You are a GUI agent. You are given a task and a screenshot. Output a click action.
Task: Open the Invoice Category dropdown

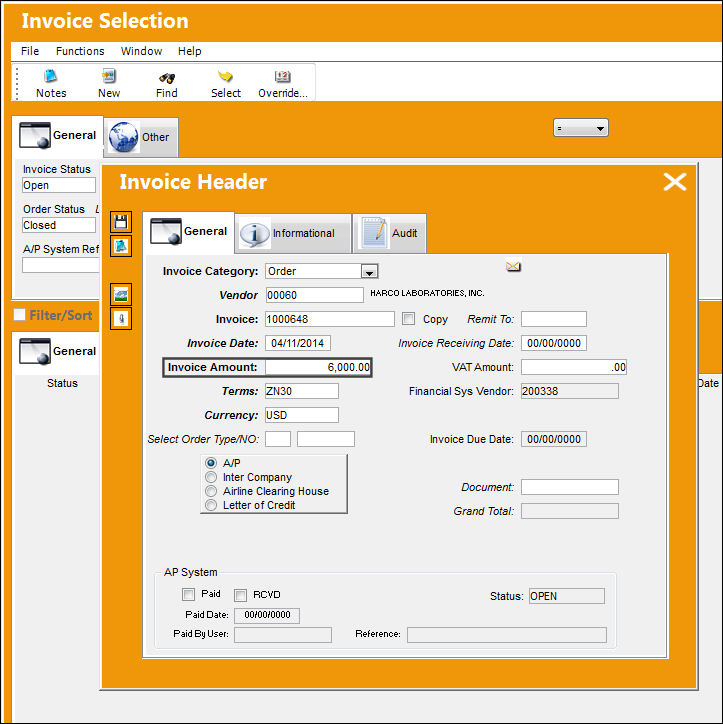click(369, 272)
